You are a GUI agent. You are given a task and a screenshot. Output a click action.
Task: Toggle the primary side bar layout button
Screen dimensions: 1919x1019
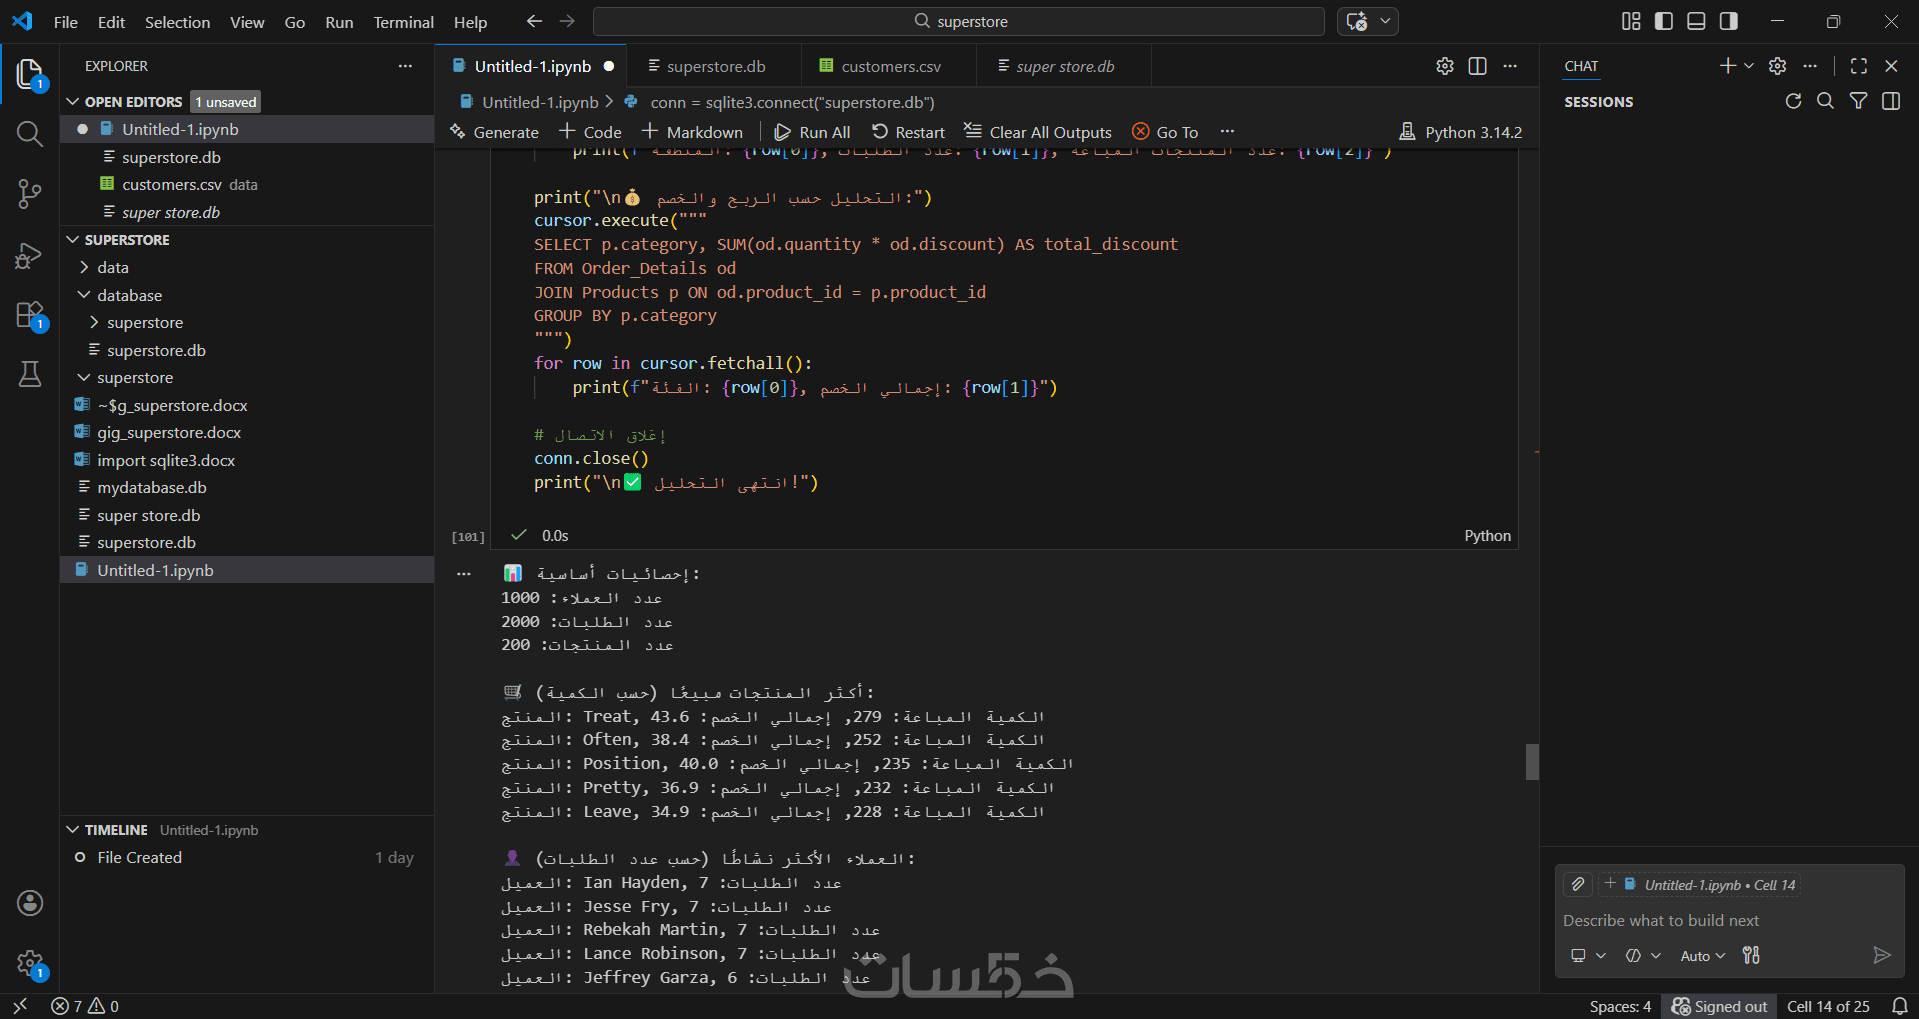[x=1664, y=21]
